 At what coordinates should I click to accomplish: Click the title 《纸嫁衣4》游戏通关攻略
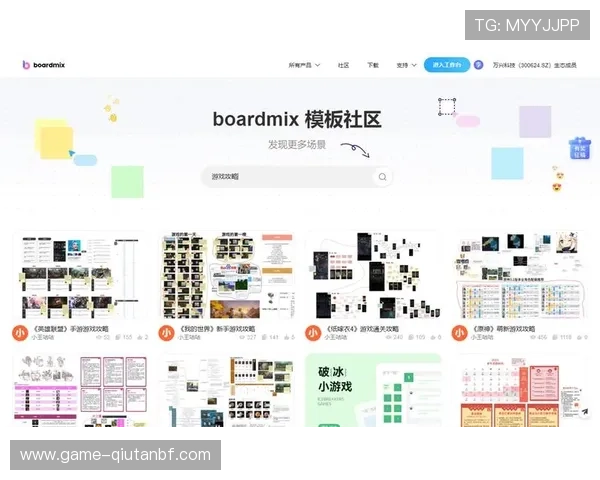(x=362, y=329)
